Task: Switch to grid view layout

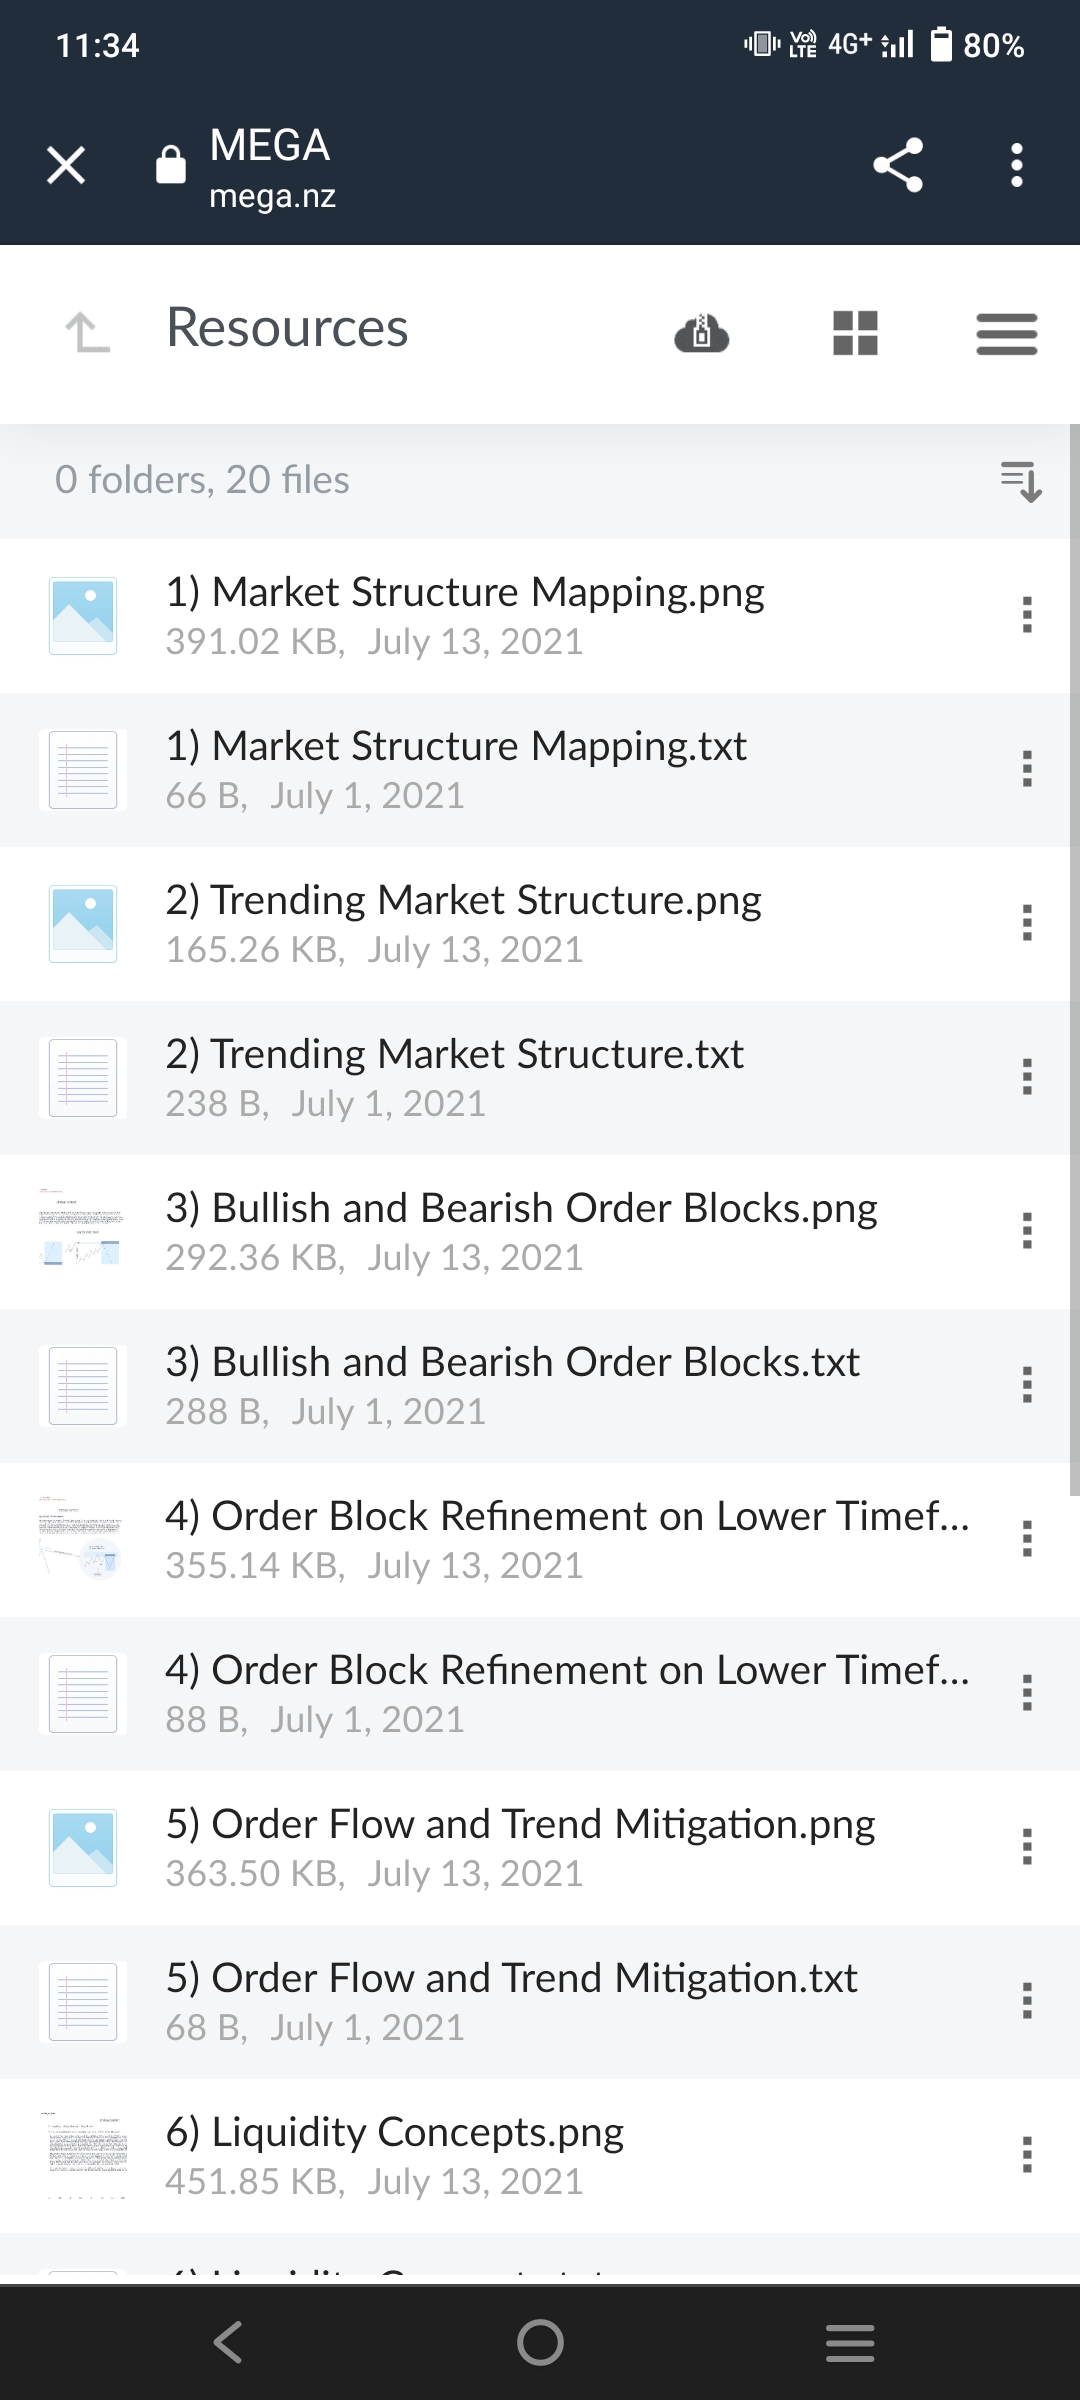Action: [855, 333]
